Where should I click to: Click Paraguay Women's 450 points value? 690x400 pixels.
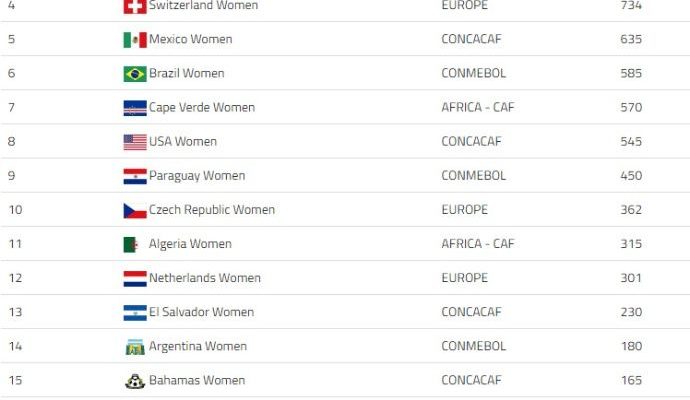(631, 176)
